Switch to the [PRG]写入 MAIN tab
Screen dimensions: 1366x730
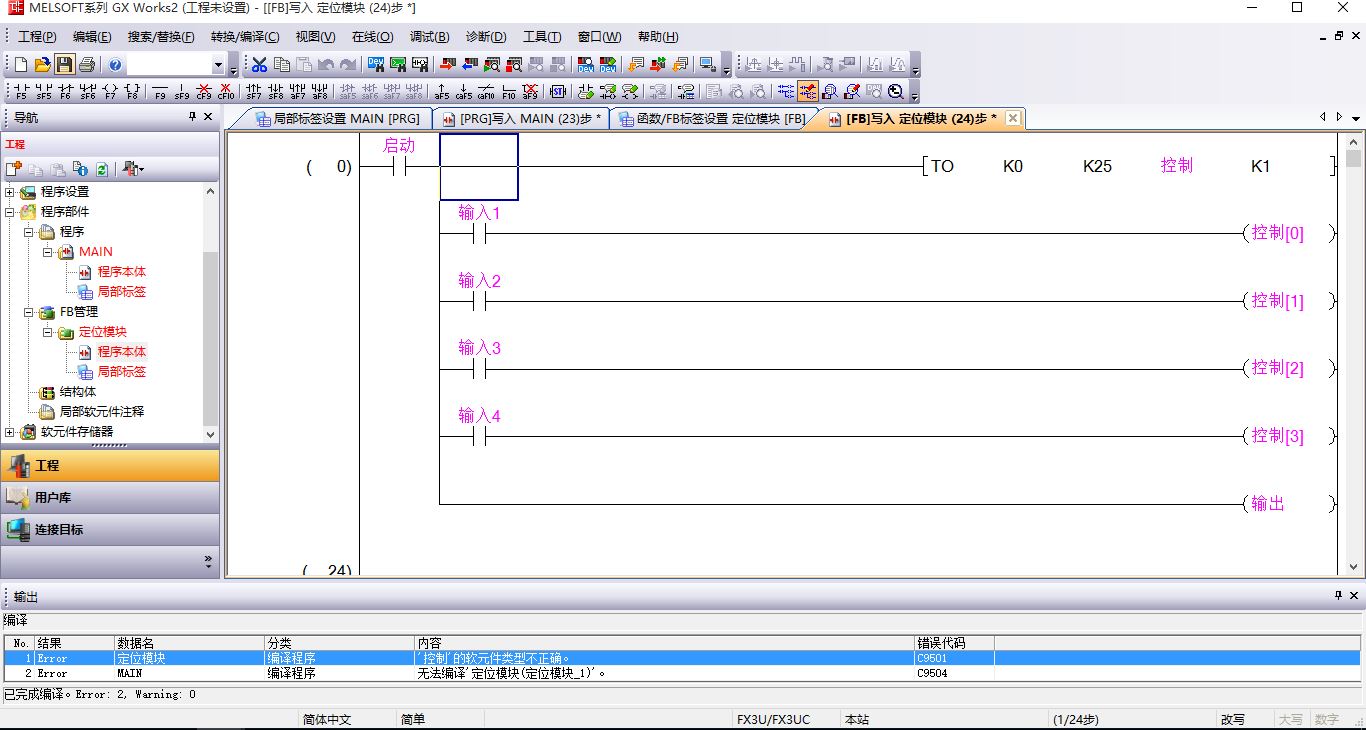(x=522, y=119)
